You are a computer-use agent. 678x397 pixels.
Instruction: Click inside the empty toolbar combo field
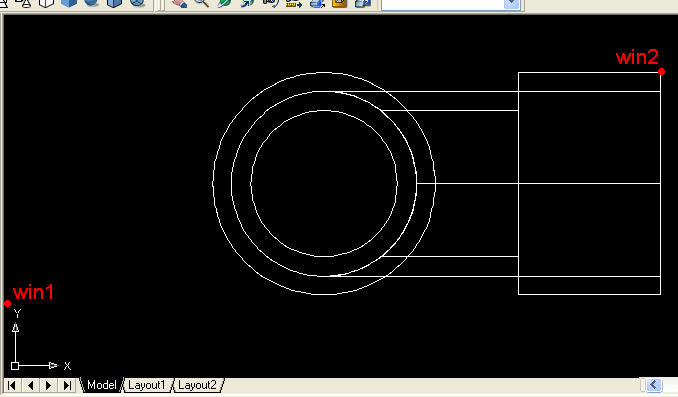coord(442,3)
